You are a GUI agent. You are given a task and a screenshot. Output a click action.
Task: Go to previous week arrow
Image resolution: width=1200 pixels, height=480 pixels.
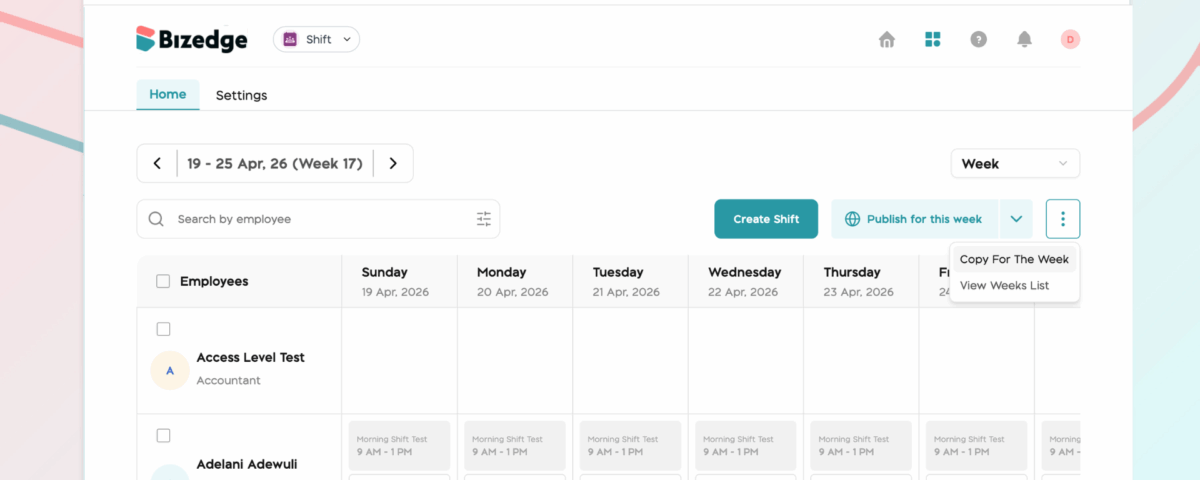157,163
